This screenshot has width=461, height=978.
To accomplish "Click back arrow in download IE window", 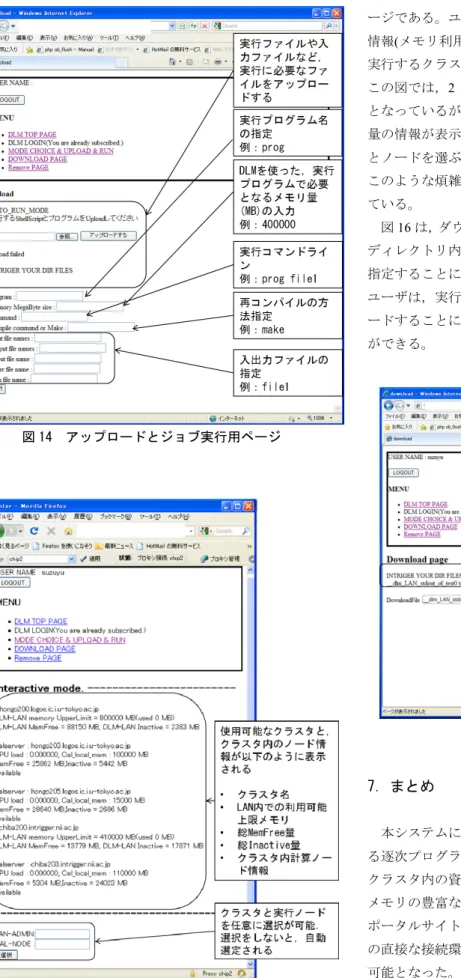I will tap(387, 404).
